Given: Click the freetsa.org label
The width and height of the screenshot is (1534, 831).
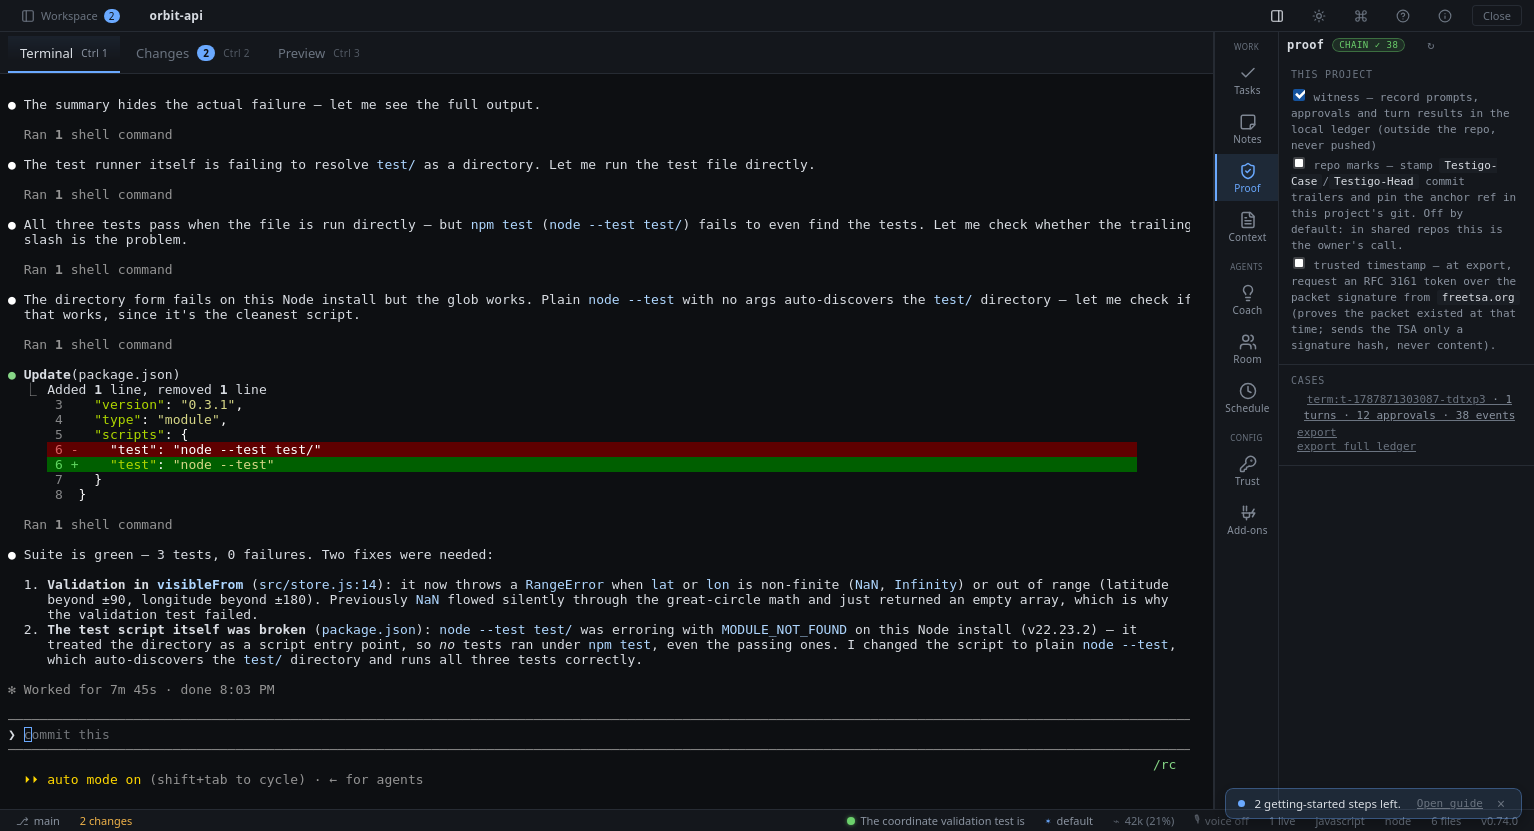Looking at the screenshot, I should [1478, 297].
